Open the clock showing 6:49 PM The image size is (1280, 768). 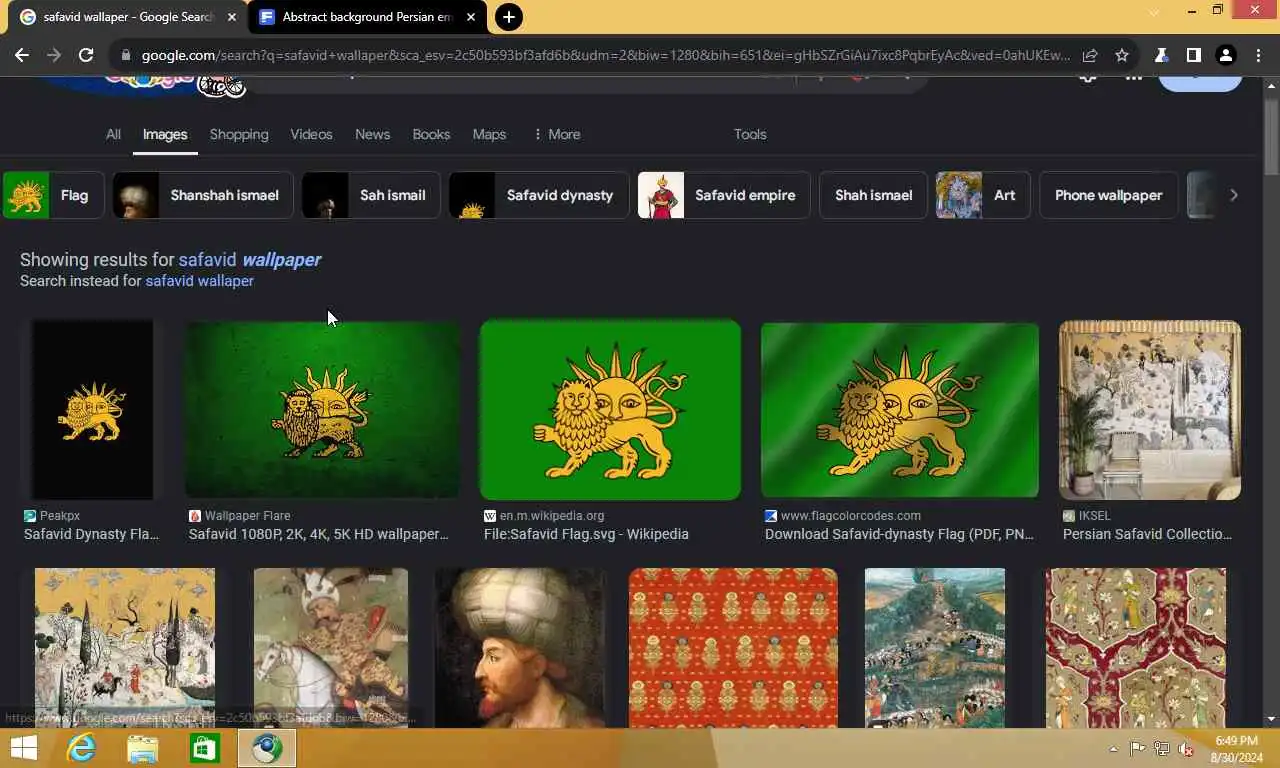click(1236, 749)
